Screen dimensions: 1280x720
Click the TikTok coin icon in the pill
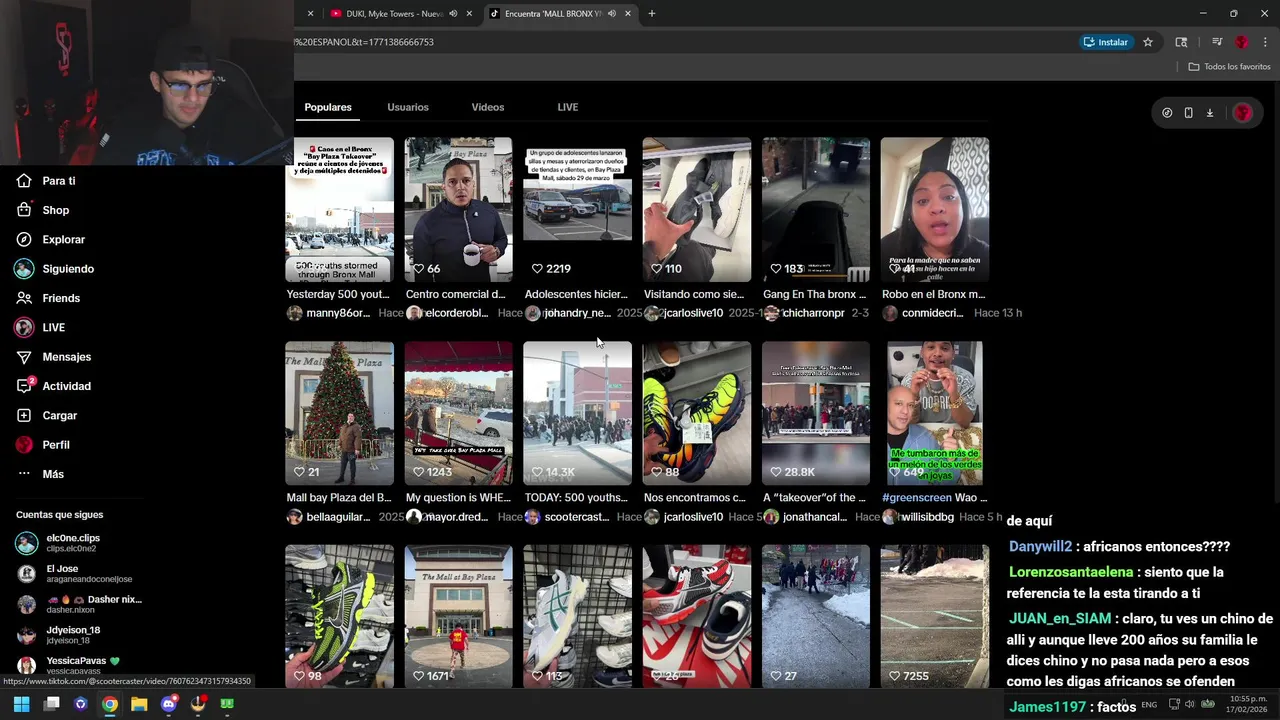pos(1167,113)
